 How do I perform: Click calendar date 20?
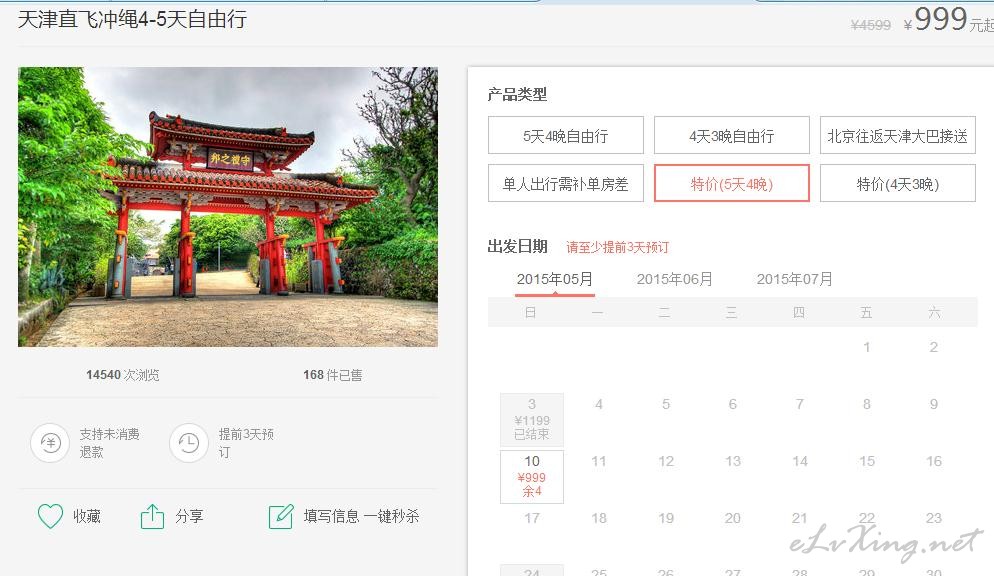pyautogui.click(x=733, y=518)
